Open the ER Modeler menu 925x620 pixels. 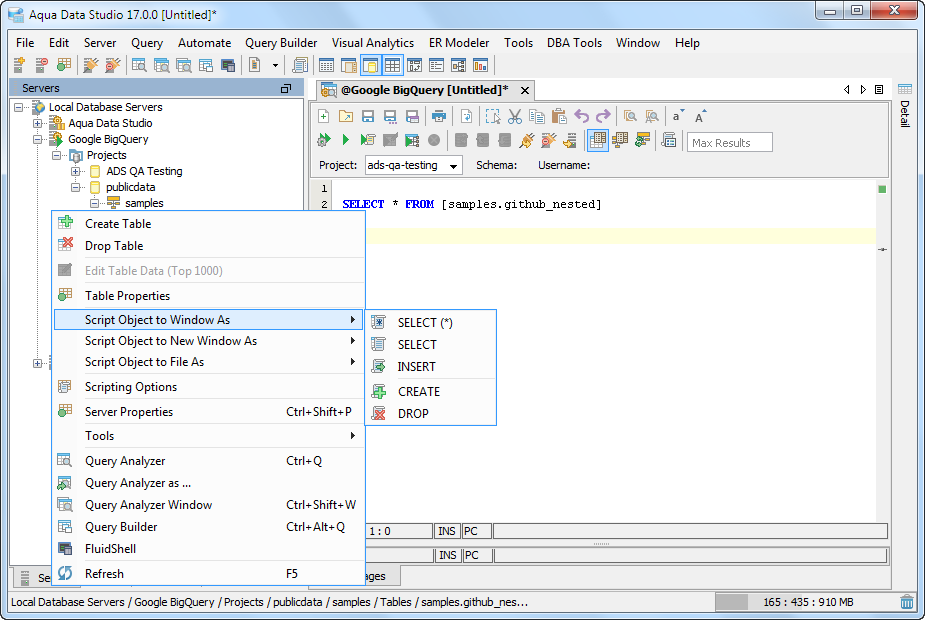(459, 42)
